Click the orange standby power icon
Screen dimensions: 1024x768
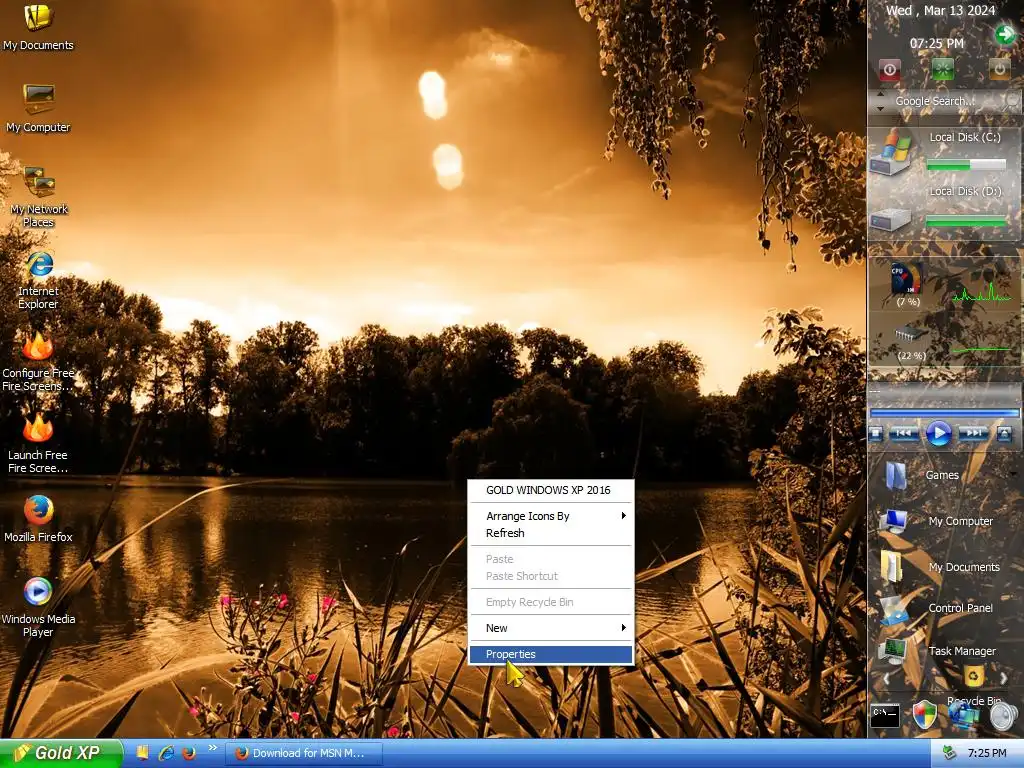[x=999, y=69]
